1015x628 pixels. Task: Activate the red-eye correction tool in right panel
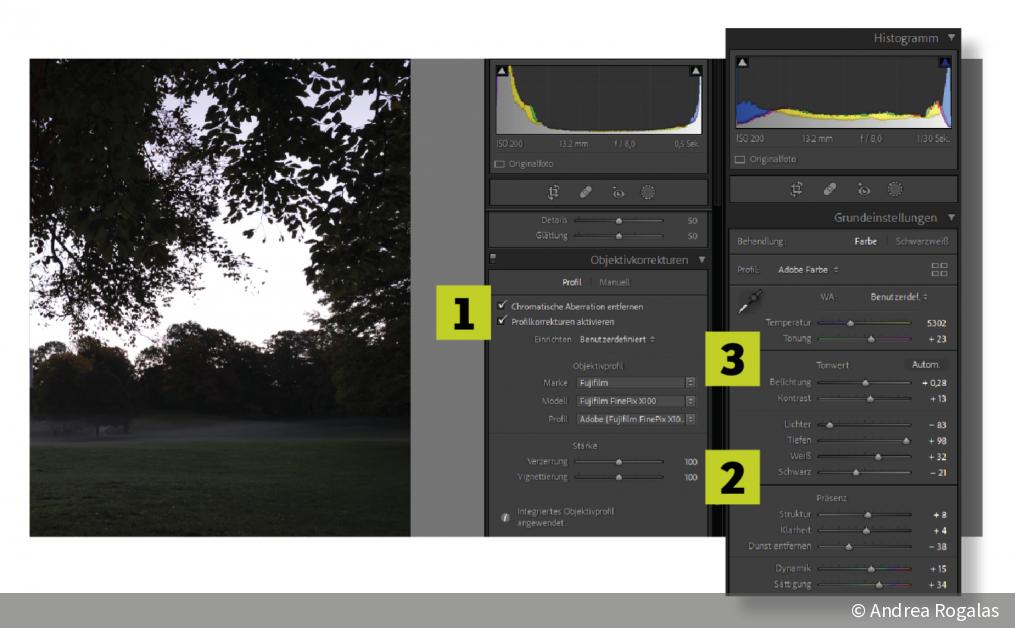pyautogui.click(x=863, y=188)
